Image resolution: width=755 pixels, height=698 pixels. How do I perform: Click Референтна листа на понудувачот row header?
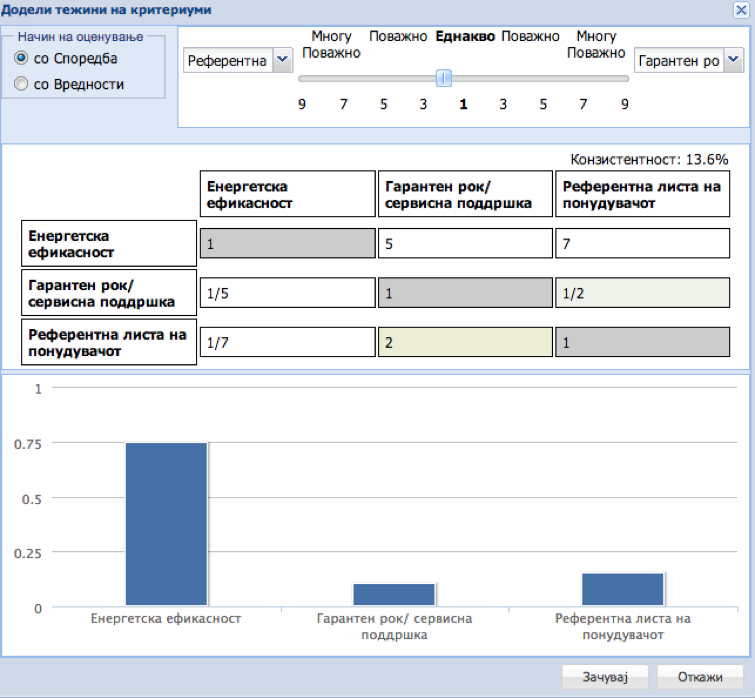(109, 342)
